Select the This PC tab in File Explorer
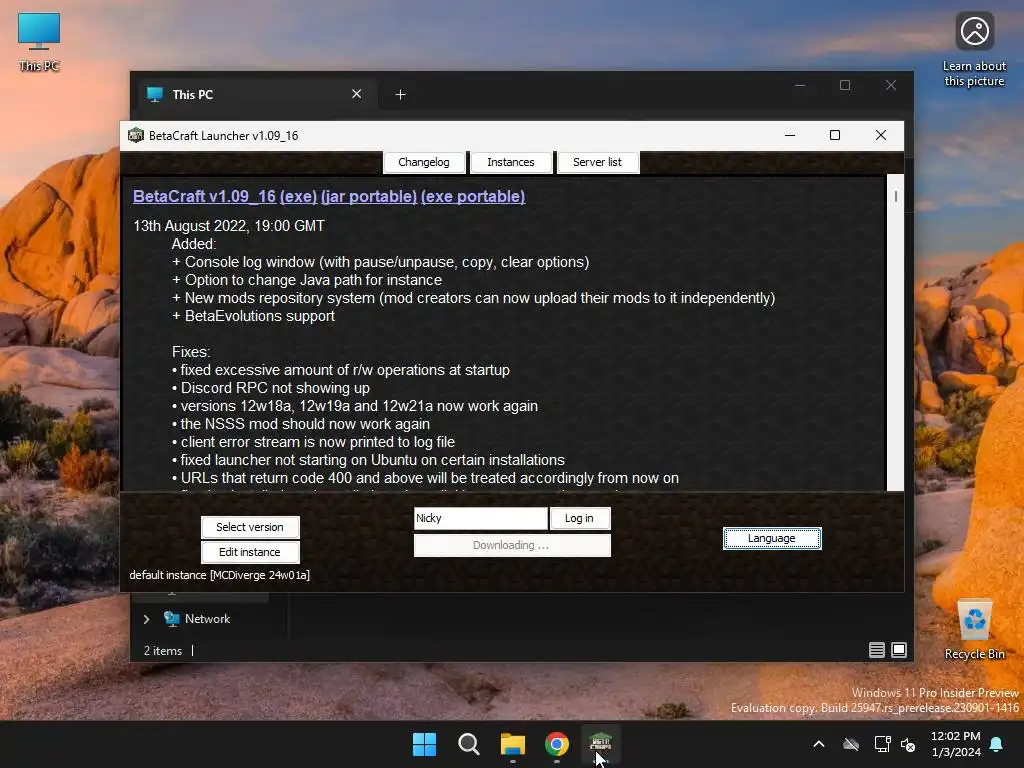Image resolution: width=1024 pixels, height=768 pixels. (255, 95)
